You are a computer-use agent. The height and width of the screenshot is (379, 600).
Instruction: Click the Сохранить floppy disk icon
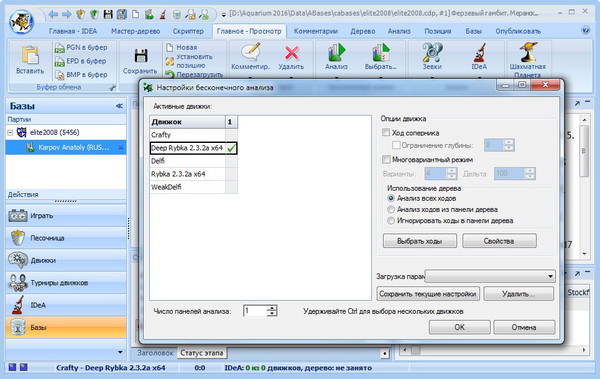pyautogui.click(x=140, y=56)
